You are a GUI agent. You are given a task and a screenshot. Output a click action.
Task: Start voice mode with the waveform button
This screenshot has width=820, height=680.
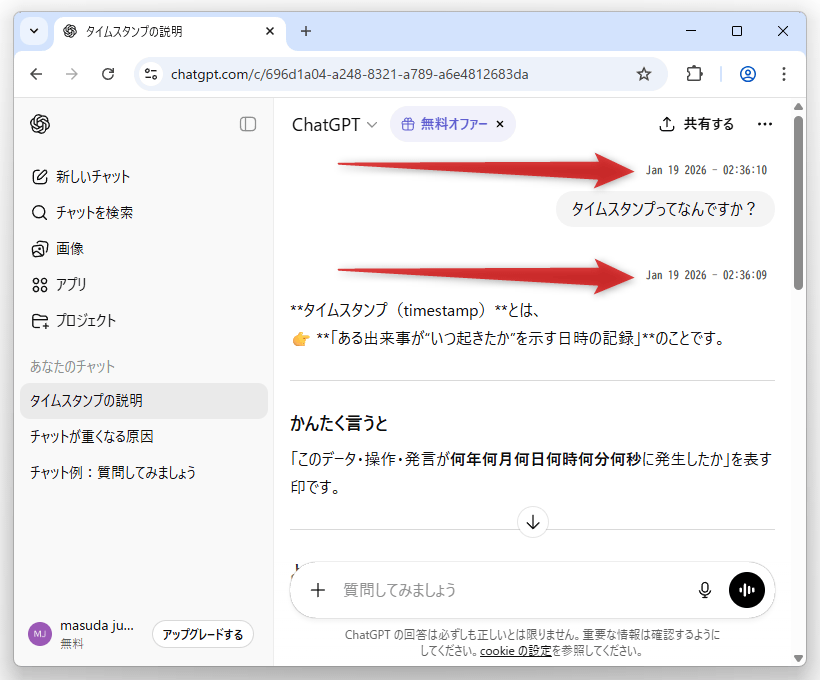pos(747,590)
